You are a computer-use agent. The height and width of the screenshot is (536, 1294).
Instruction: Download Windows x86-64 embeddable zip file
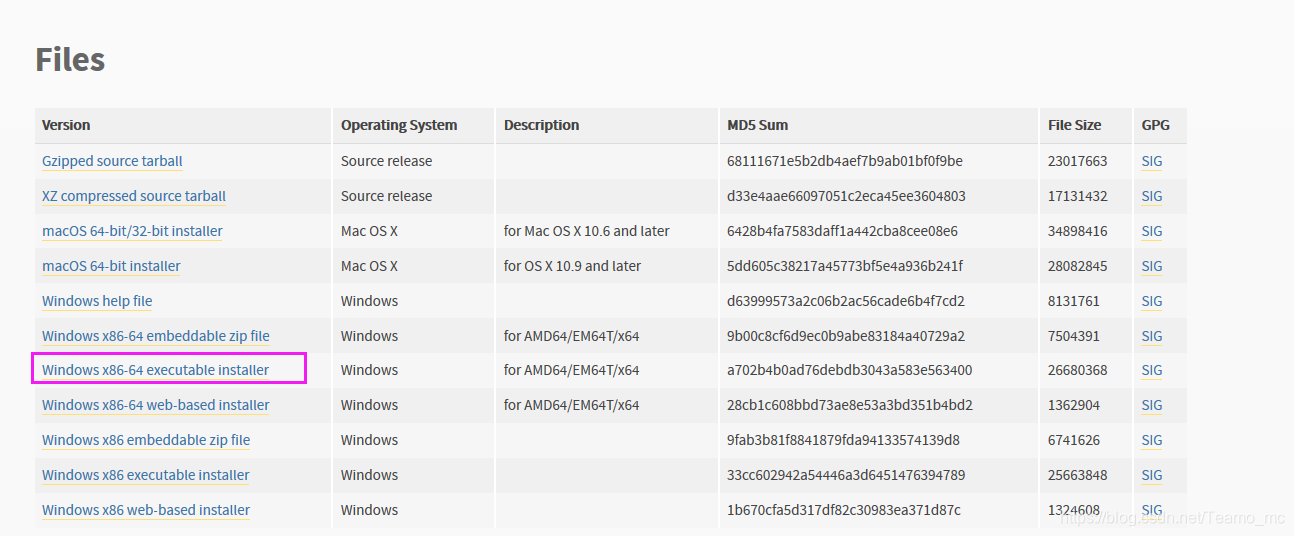[x=156, y=336]
